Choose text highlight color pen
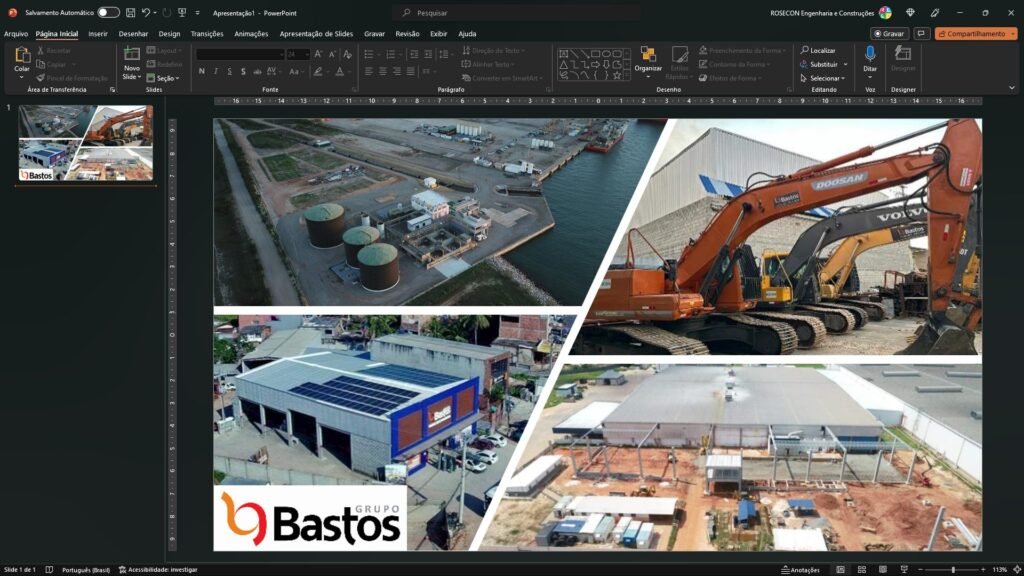This screenshot has height=576, width=1024. (x=317, y=71)
